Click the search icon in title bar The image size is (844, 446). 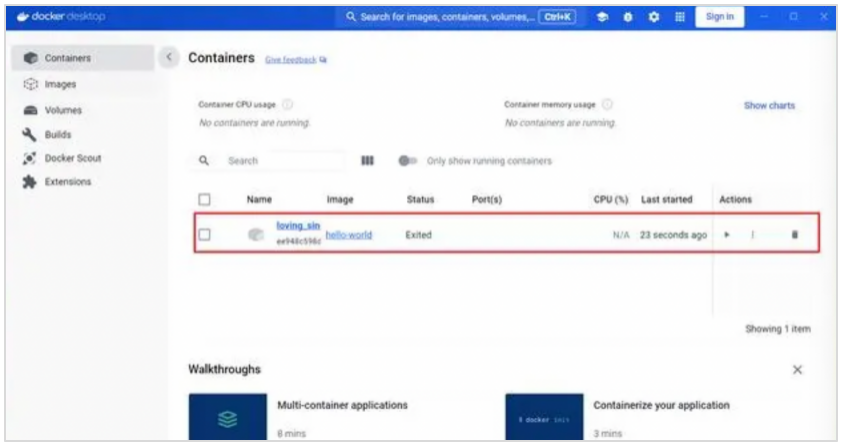click(351, 17)
